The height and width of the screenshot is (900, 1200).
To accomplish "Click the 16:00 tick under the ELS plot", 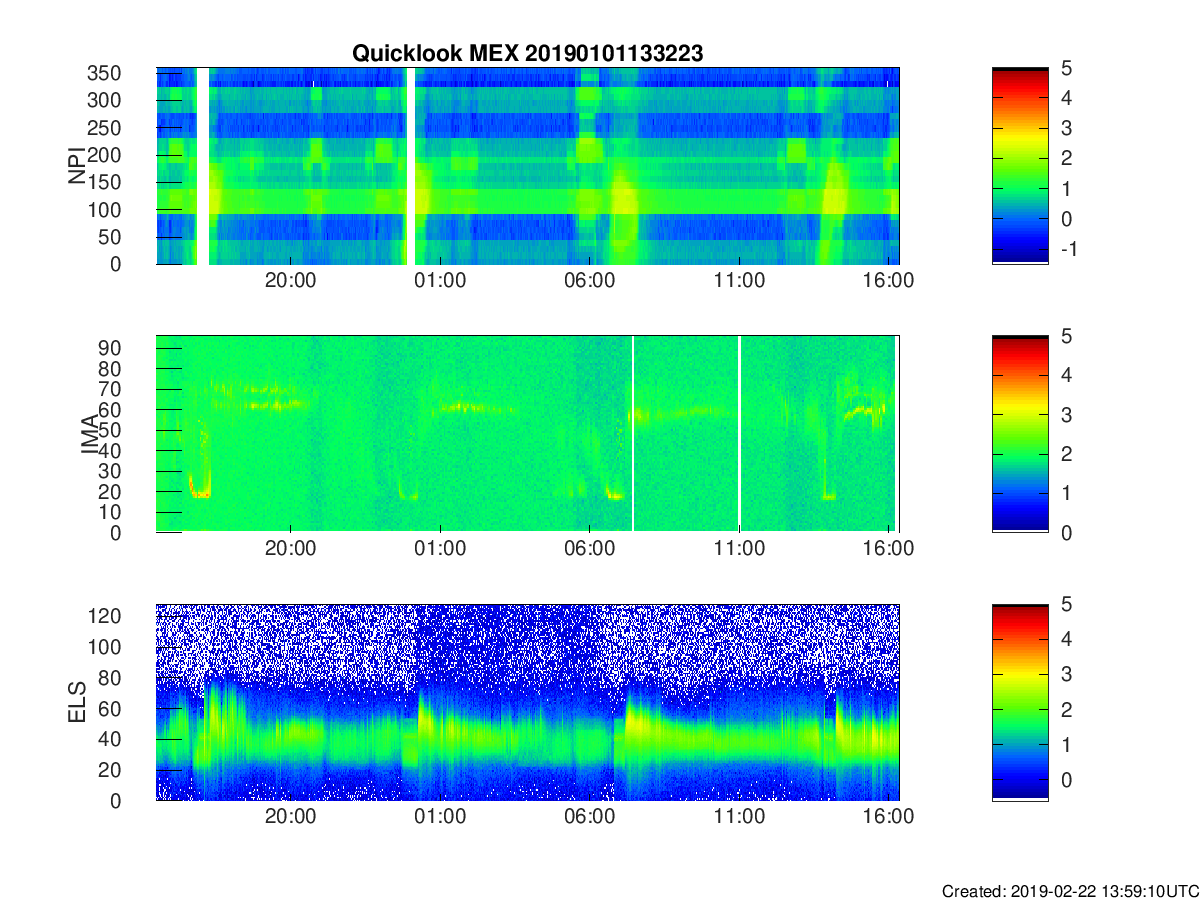I will (888, 816).
